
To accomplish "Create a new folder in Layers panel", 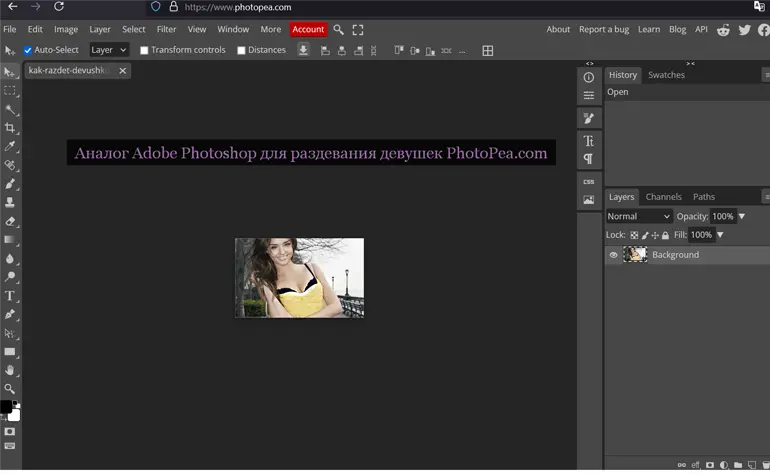I will 738,465.
